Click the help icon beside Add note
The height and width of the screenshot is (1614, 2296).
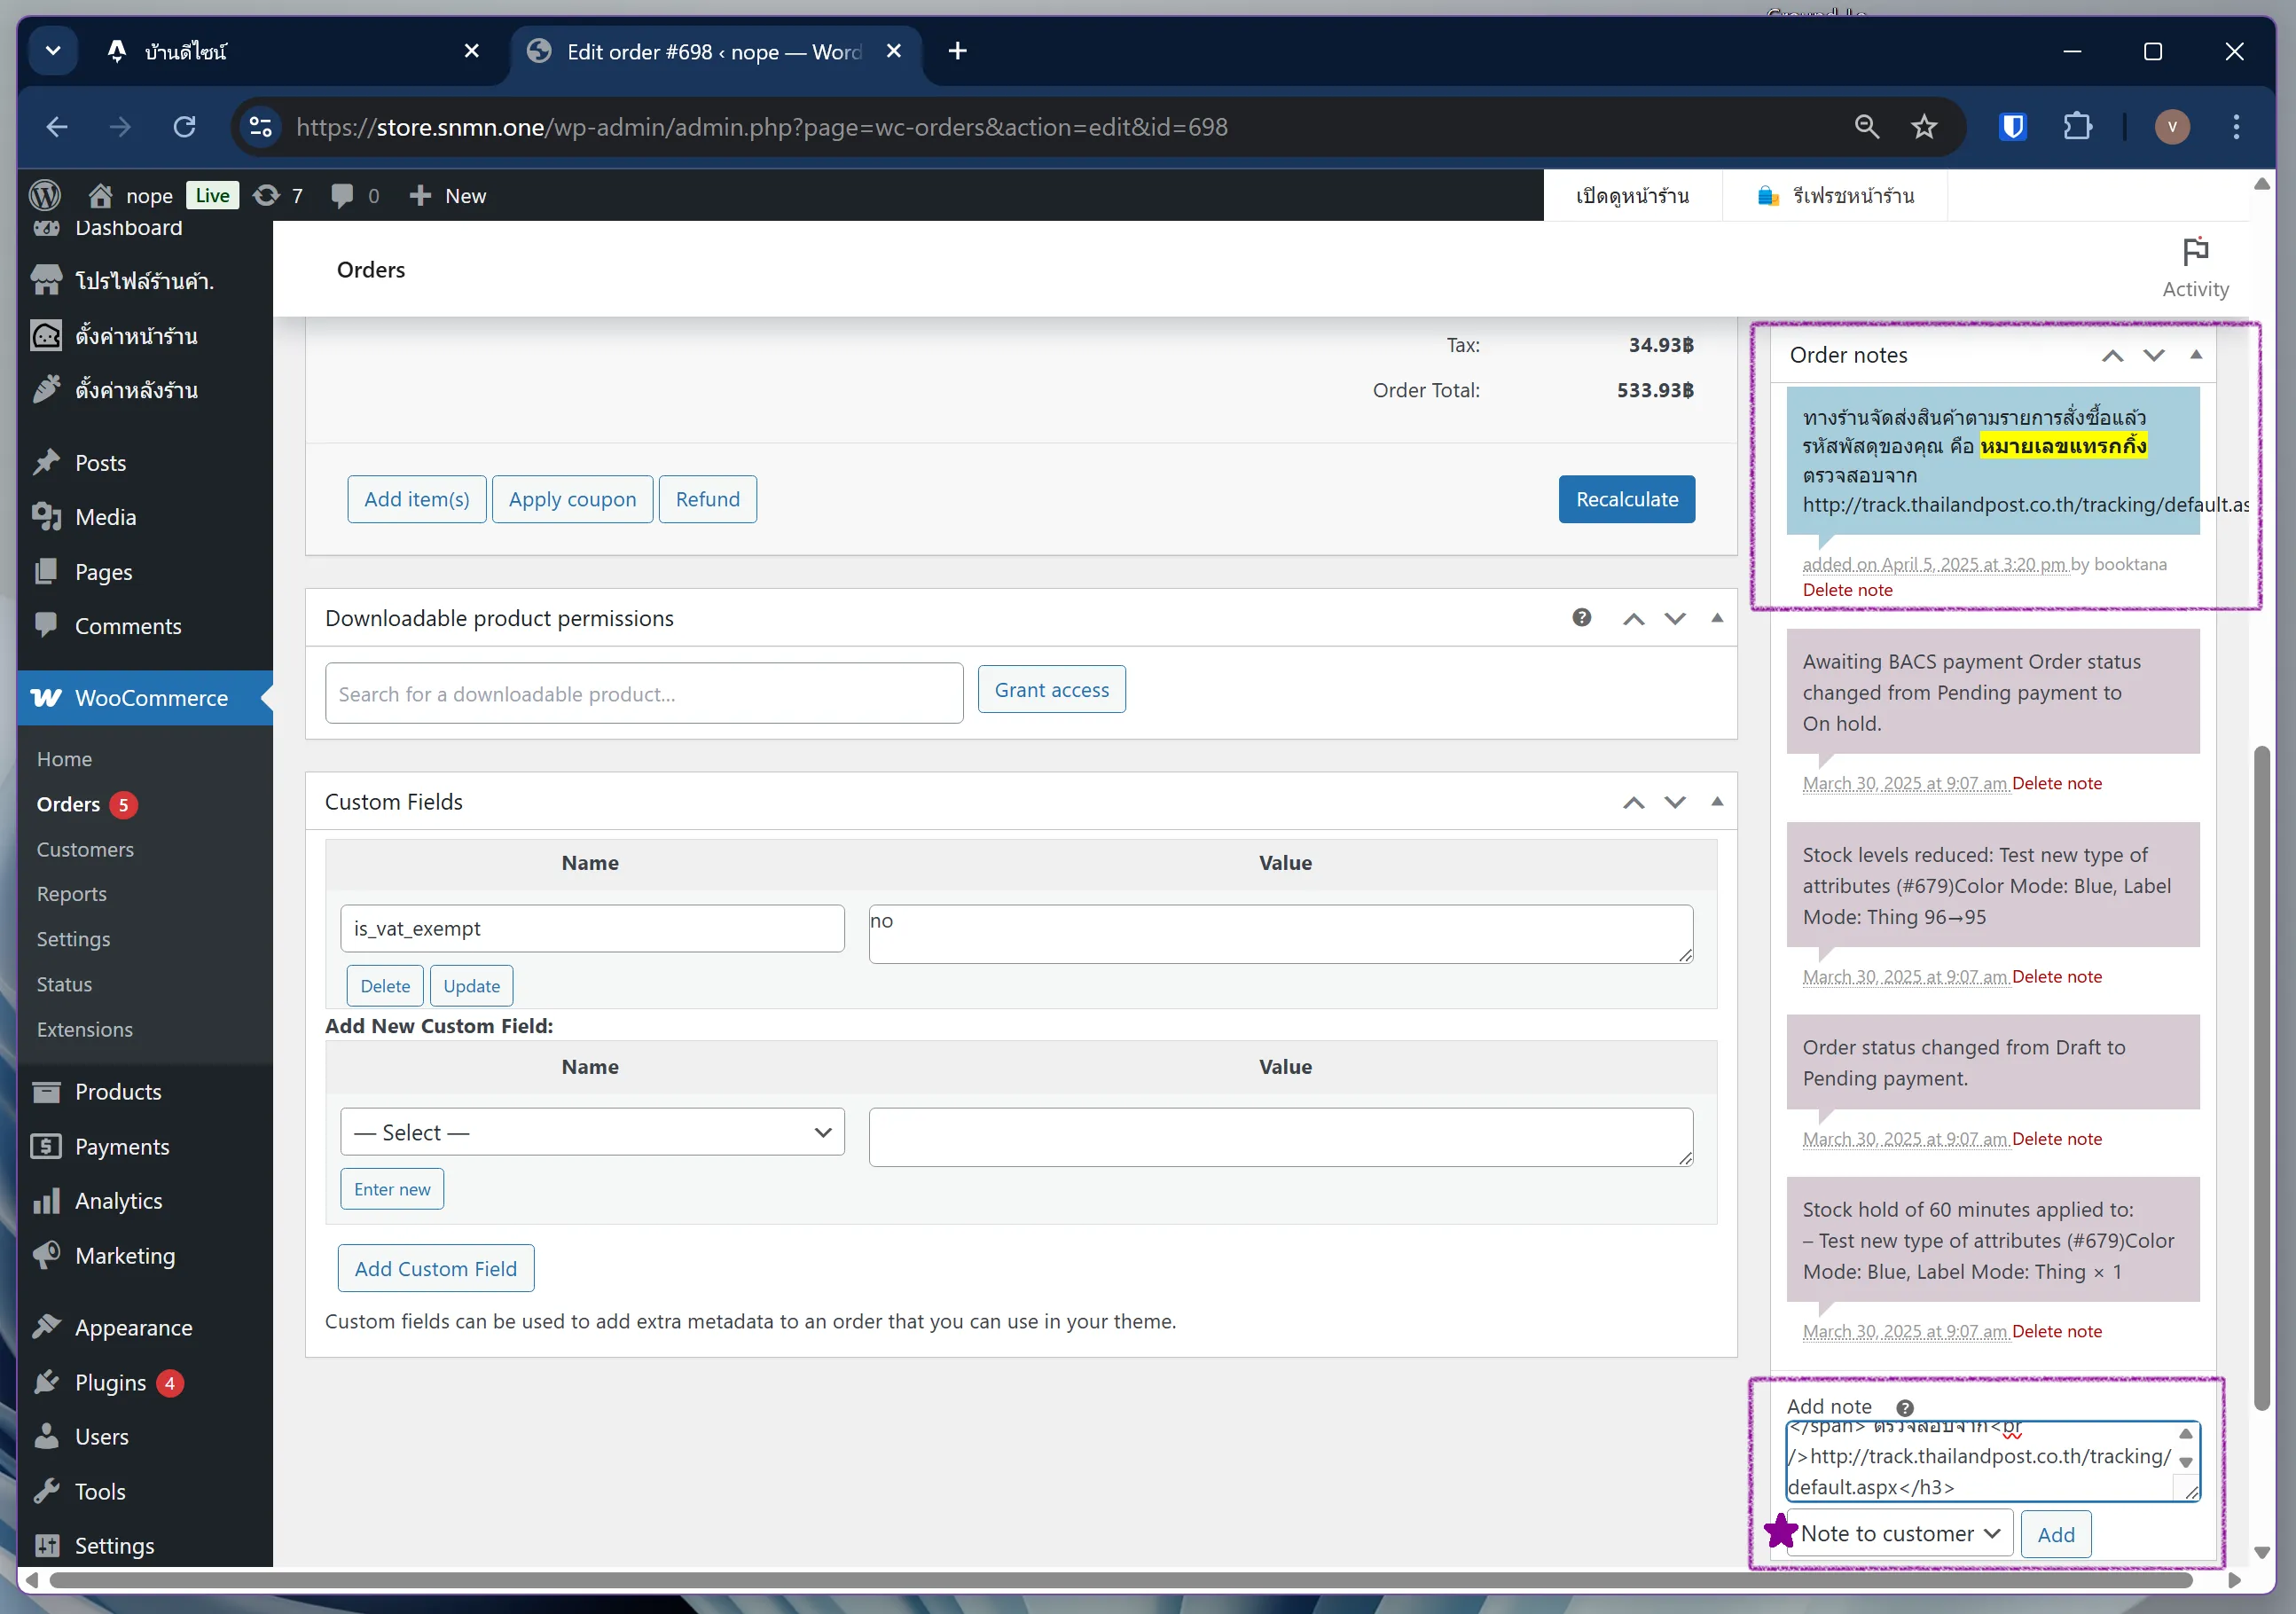pos(1904,1407)
